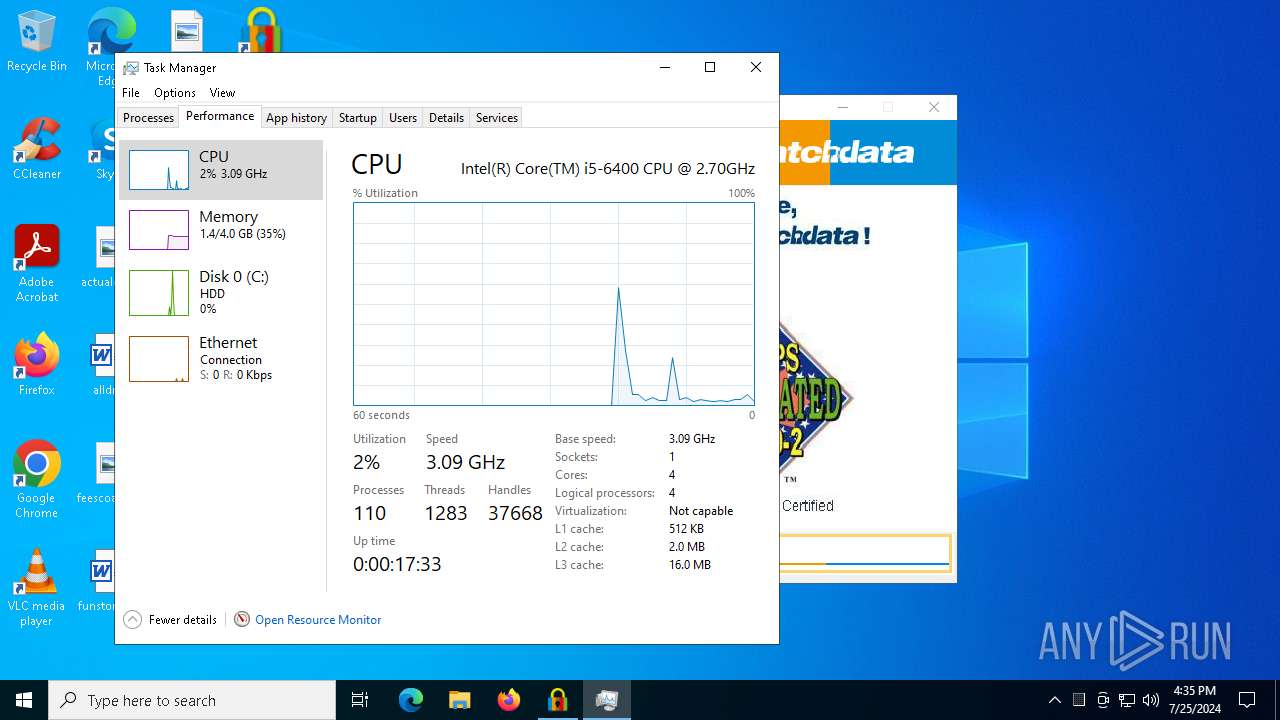The height and width of the screenshot is (720, 1280).
Task: Switch to the Services tab
Action: tap(497, 118)
